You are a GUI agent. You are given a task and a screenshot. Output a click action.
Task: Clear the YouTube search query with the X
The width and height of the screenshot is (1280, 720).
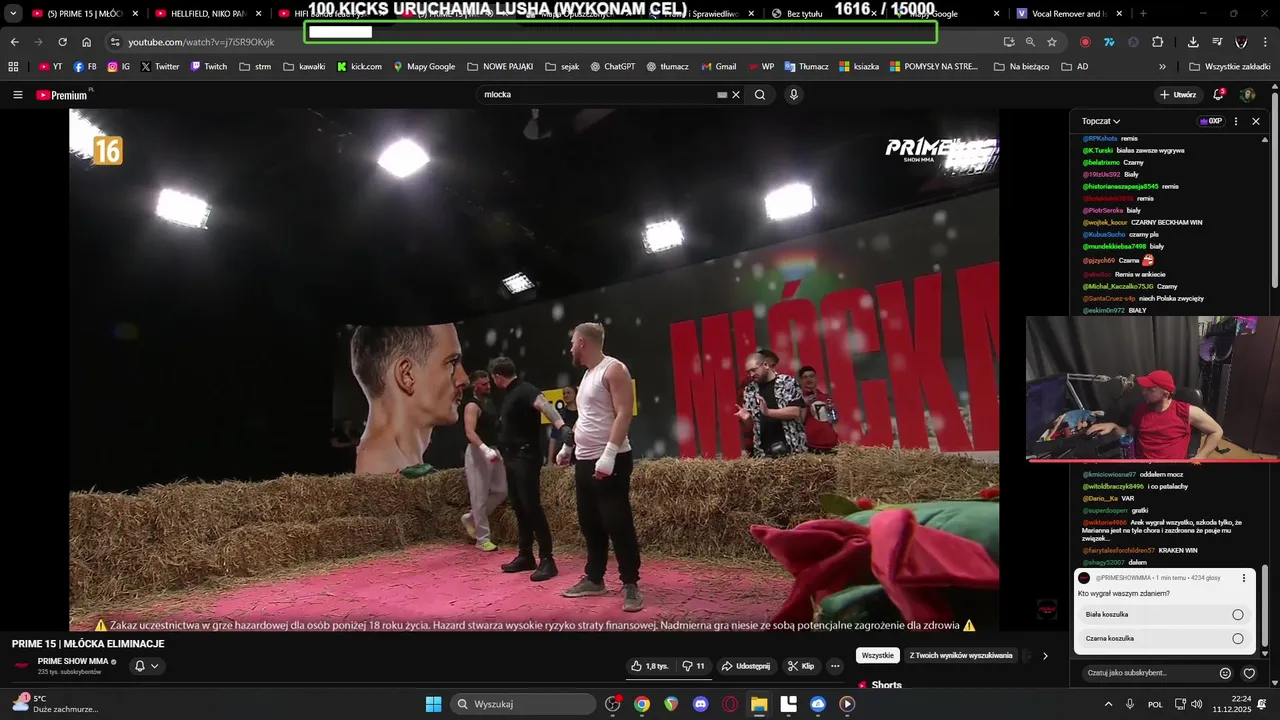tap(736, 95)
